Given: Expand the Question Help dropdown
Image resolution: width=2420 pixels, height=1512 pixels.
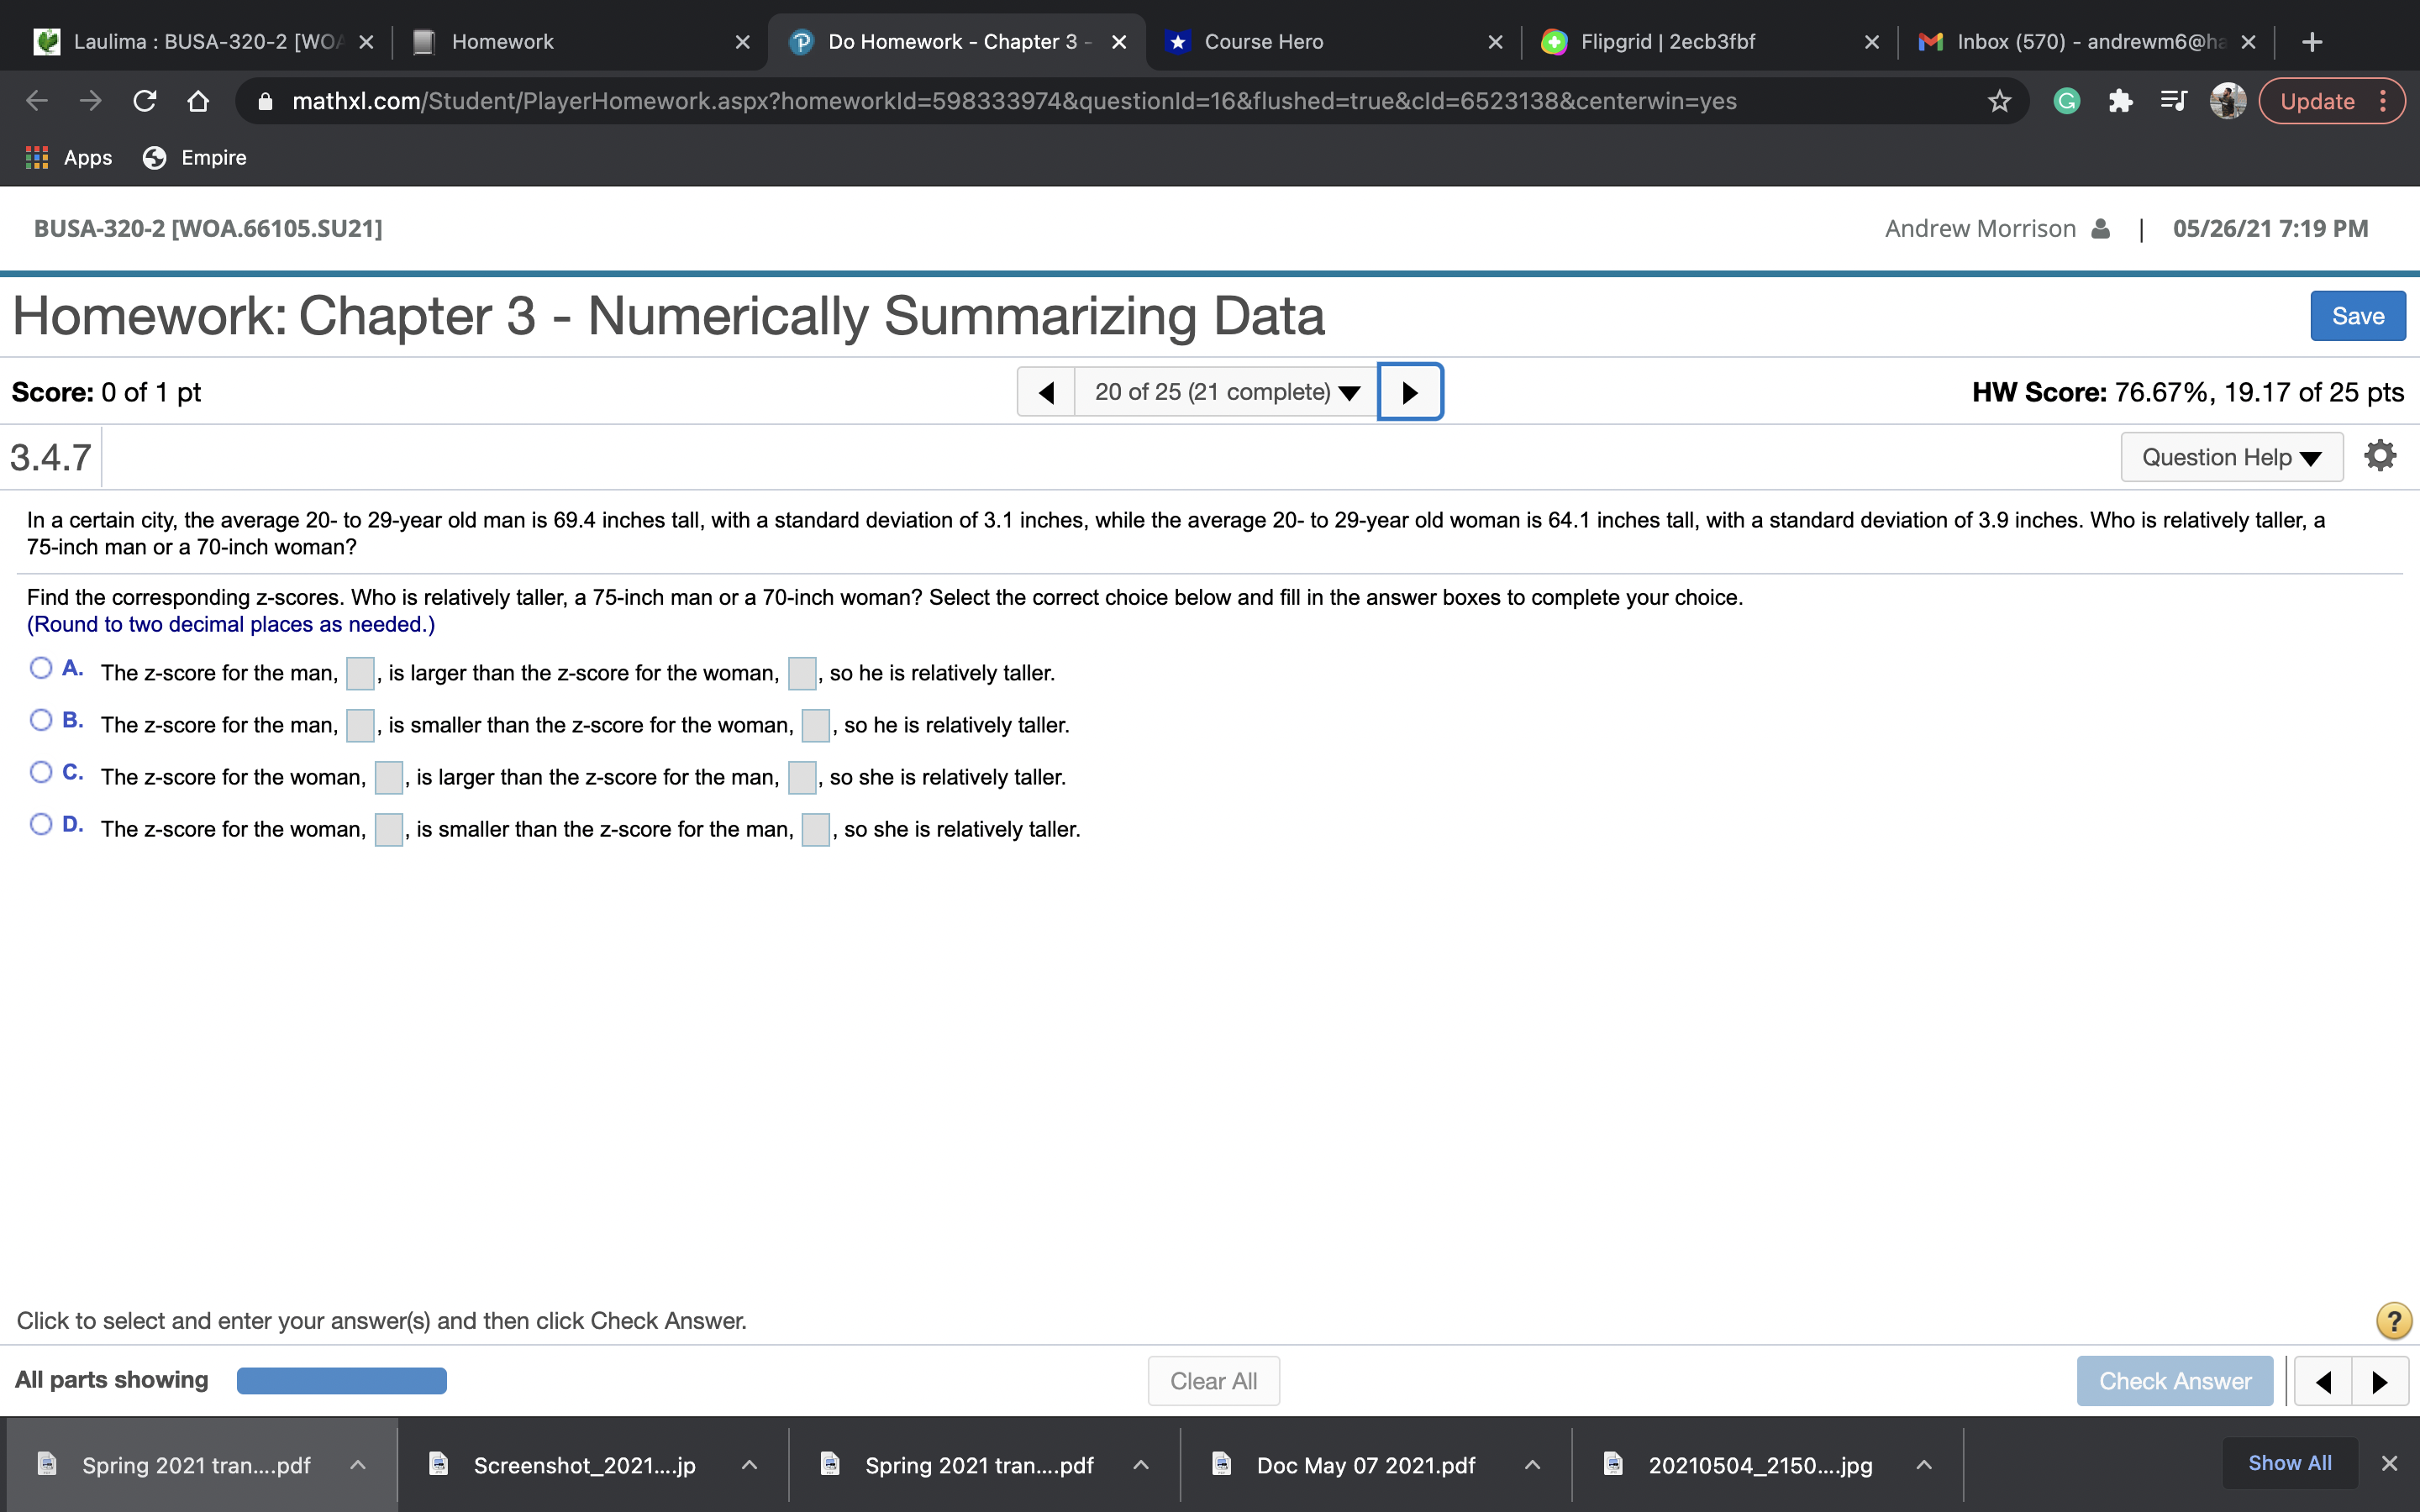Looking at the screenshot, I should point(2231,457).
